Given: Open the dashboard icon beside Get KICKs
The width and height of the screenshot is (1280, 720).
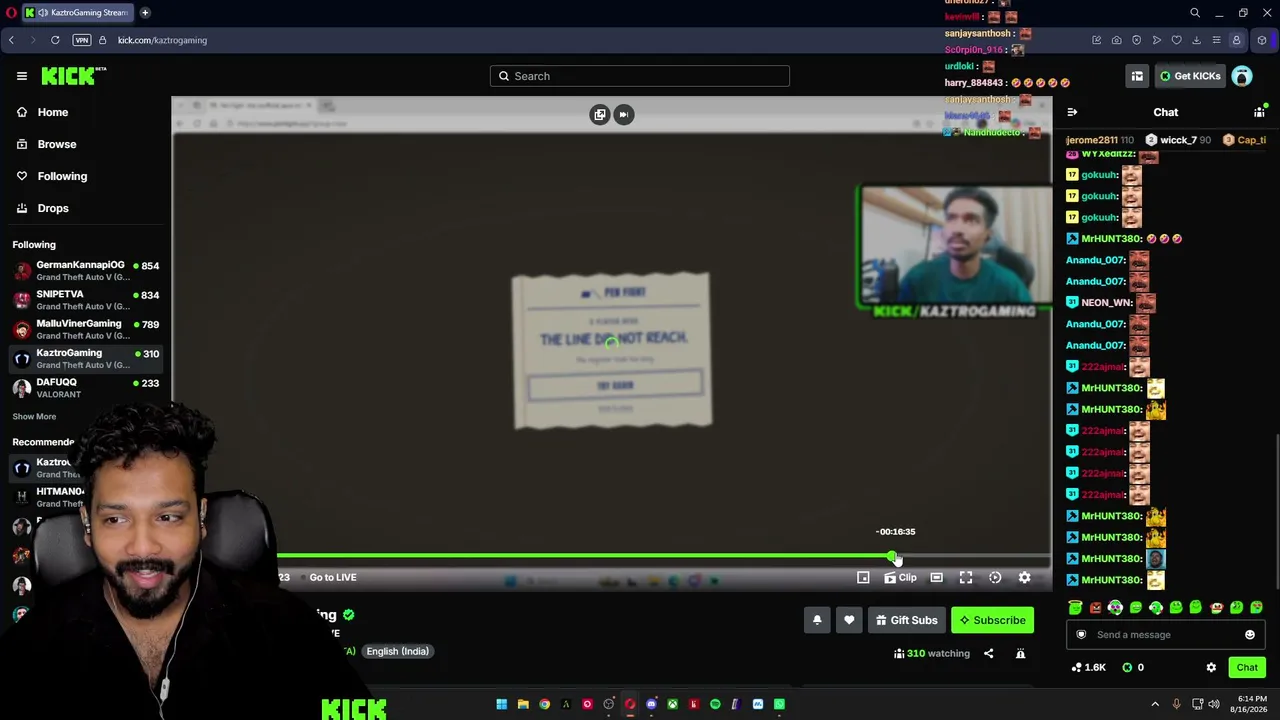Looking at the screenshot, I should coord(1137,76).
